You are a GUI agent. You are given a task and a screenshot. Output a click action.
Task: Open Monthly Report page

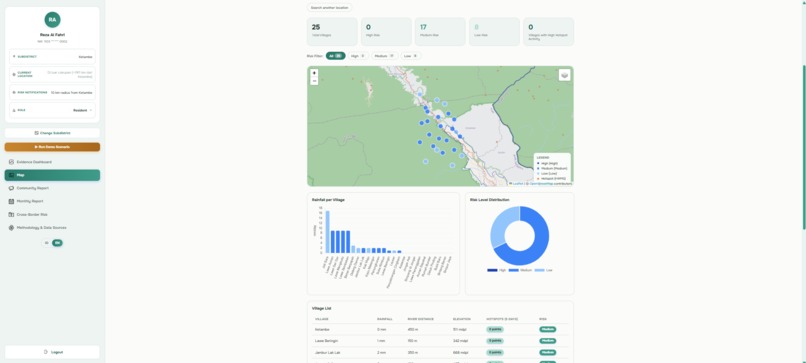[x=52, y=201]
